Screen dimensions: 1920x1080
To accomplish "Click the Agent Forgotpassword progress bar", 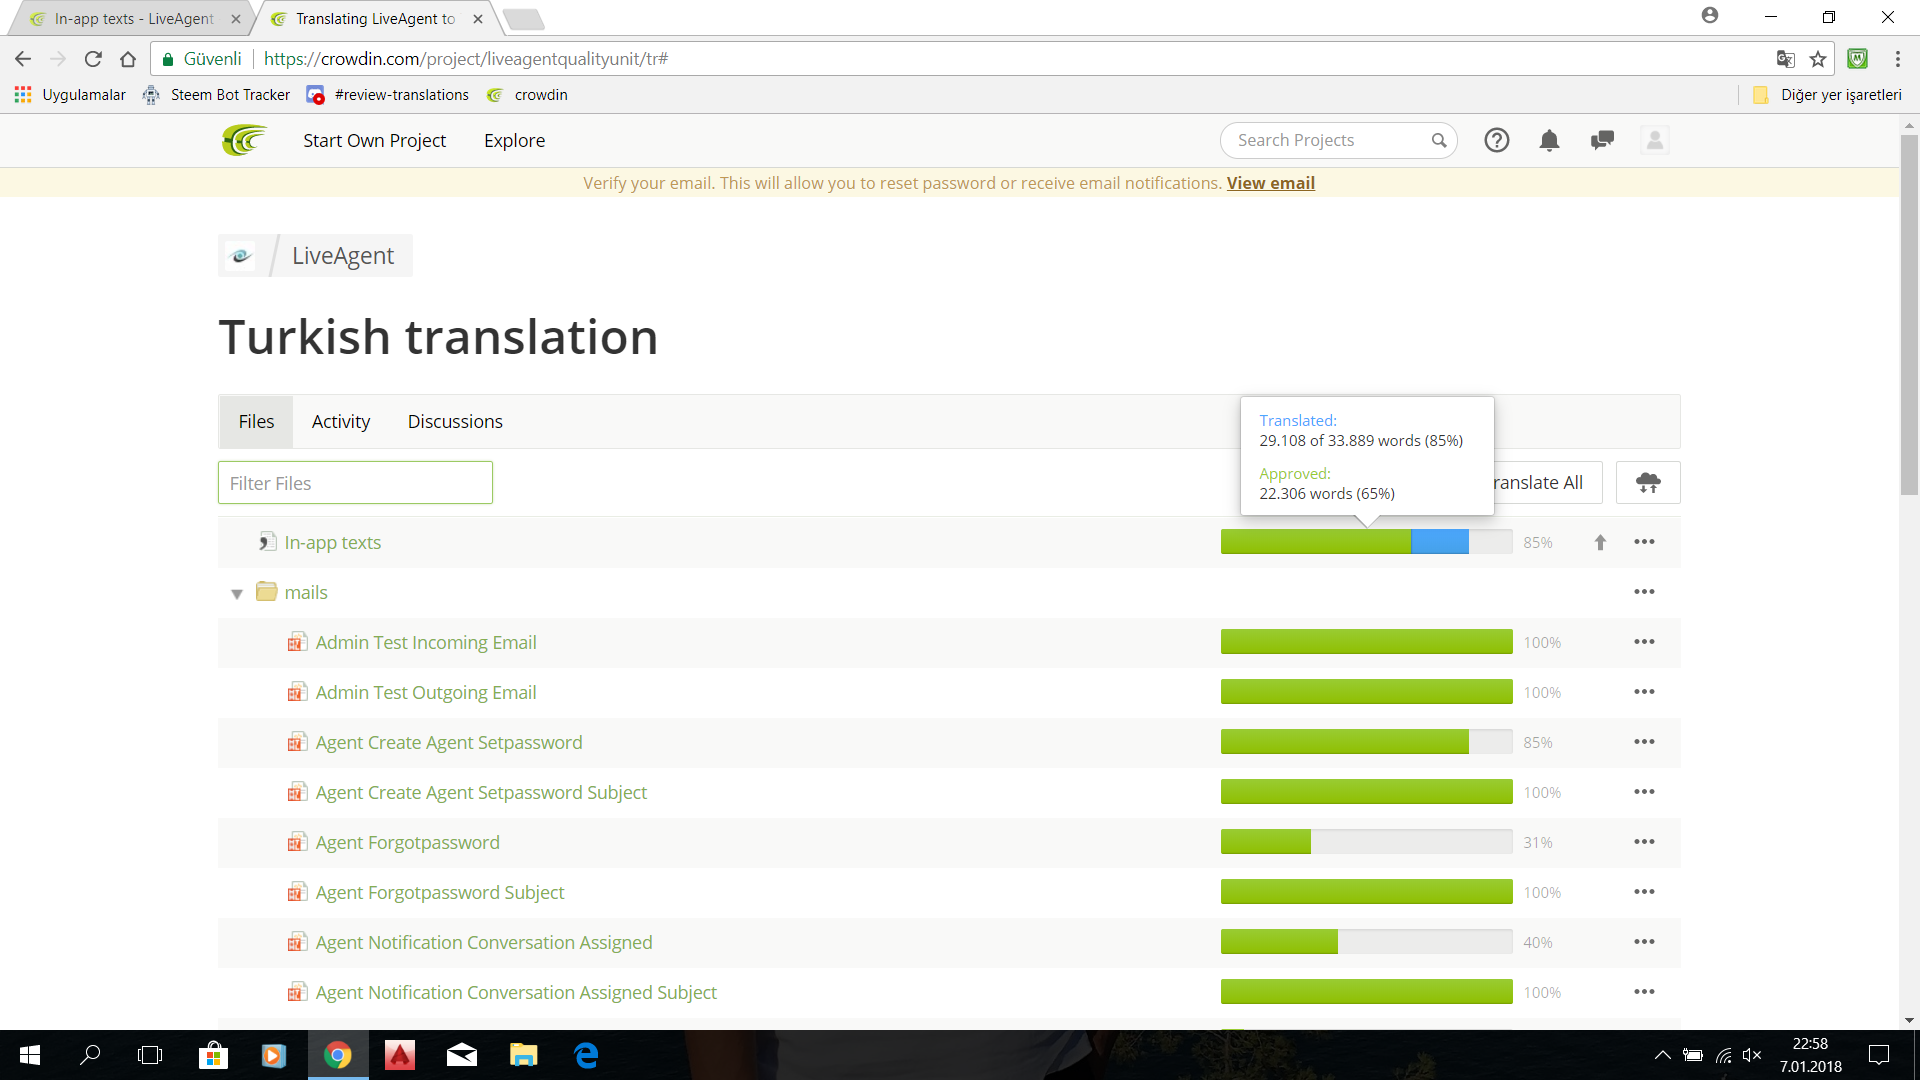I will (x=1366, y=842).
